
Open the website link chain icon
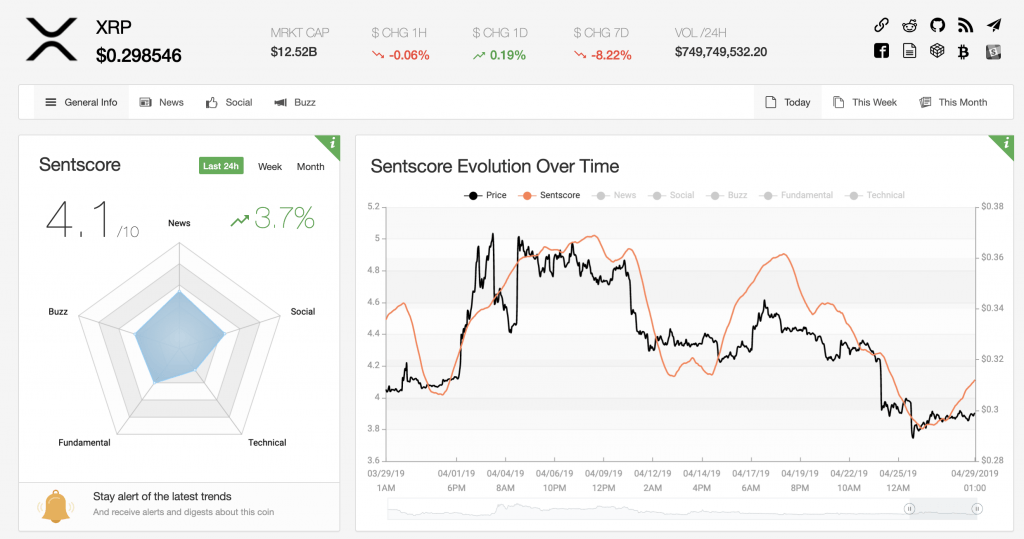tap(882, 25)
